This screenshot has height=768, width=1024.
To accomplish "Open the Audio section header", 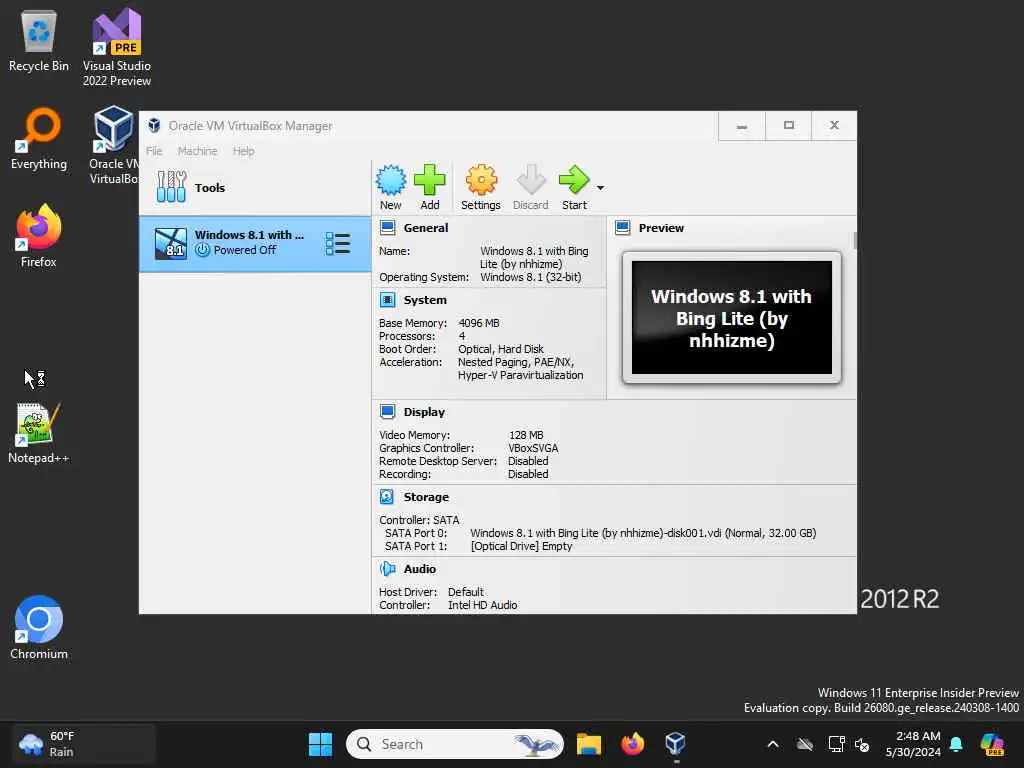I will coord(419,569).
